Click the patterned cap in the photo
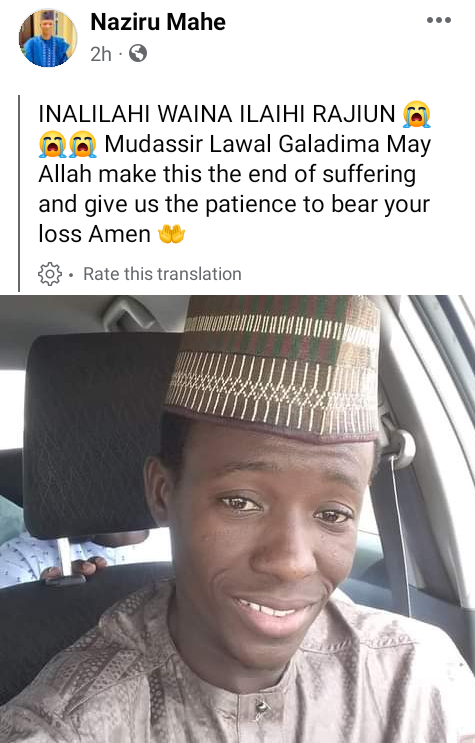Screen dimensions: 475x743 click(273, 365)
